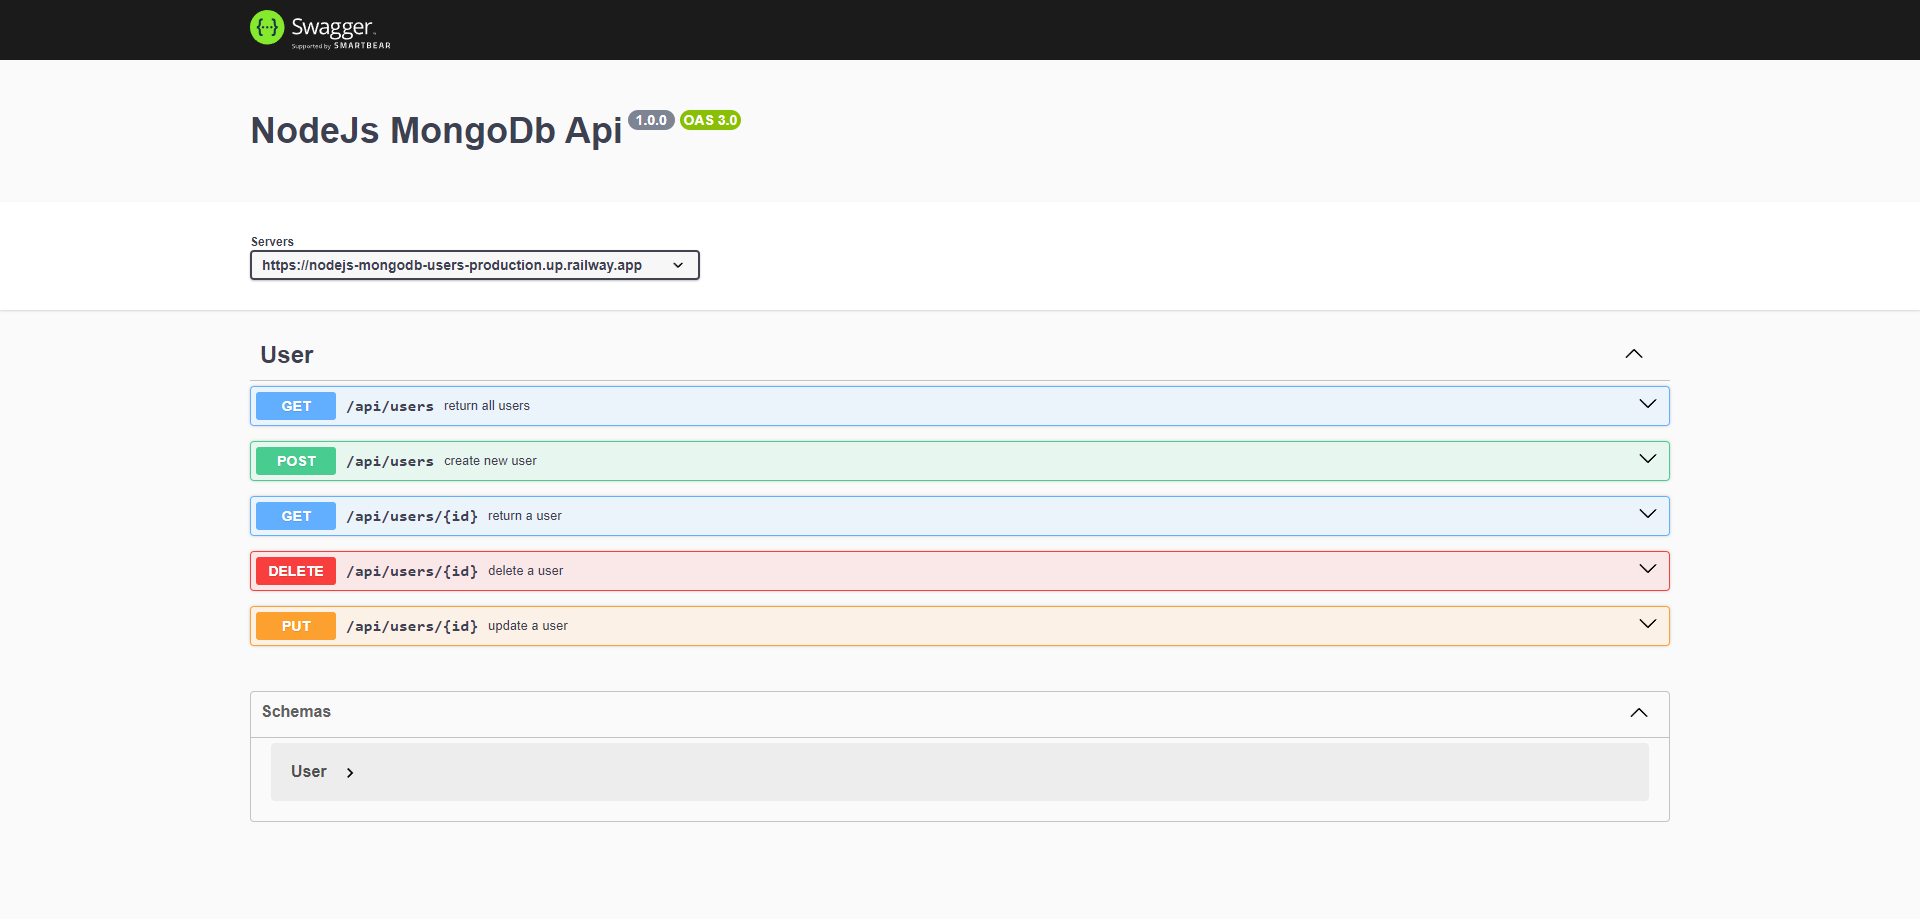Click the PUT method badge
The image size is (1920, 919).
(296, 626)
